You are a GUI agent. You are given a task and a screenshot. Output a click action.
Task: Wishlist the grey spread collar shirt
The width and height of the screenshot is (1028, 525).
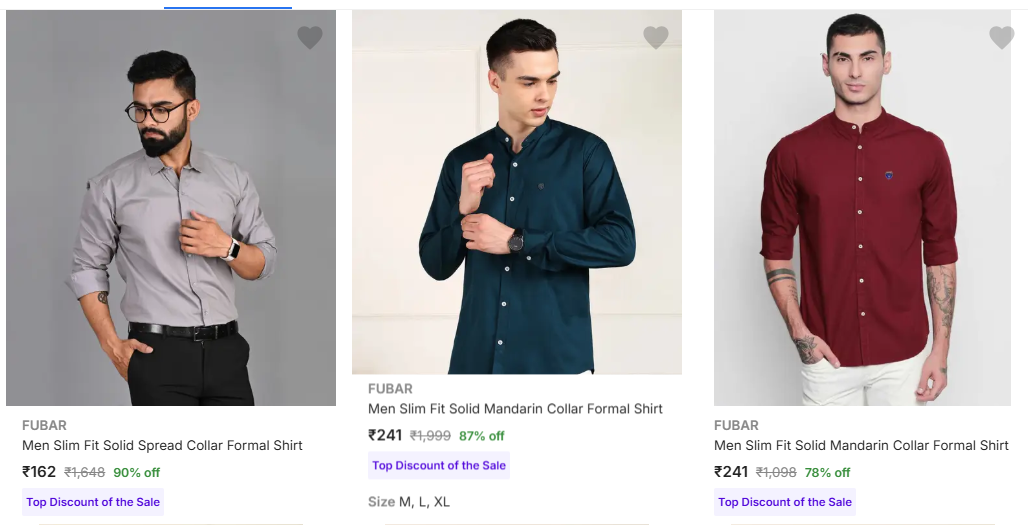[x=310, y=38]
